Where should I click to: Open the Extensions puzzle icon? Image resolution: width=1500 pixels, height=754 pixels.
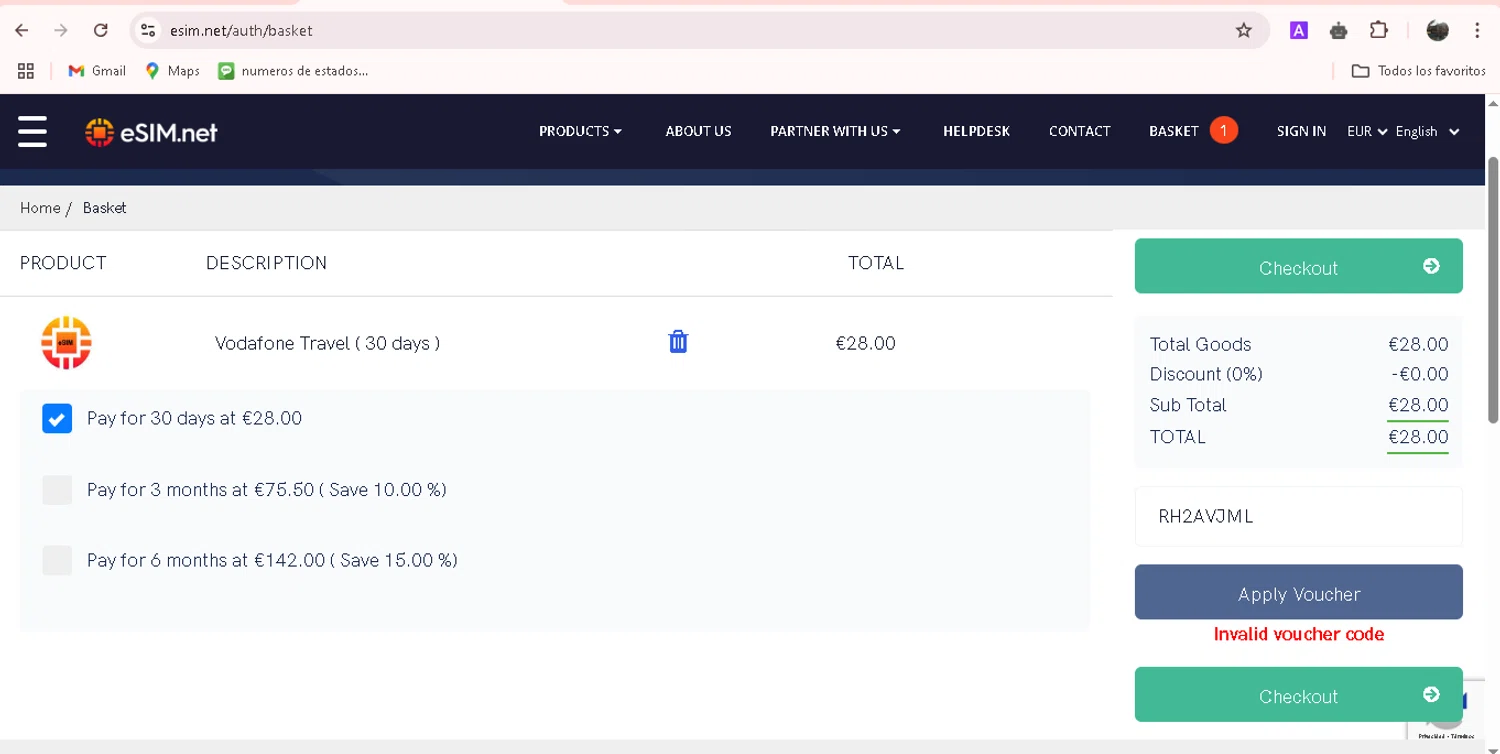tap(1378, 30)
